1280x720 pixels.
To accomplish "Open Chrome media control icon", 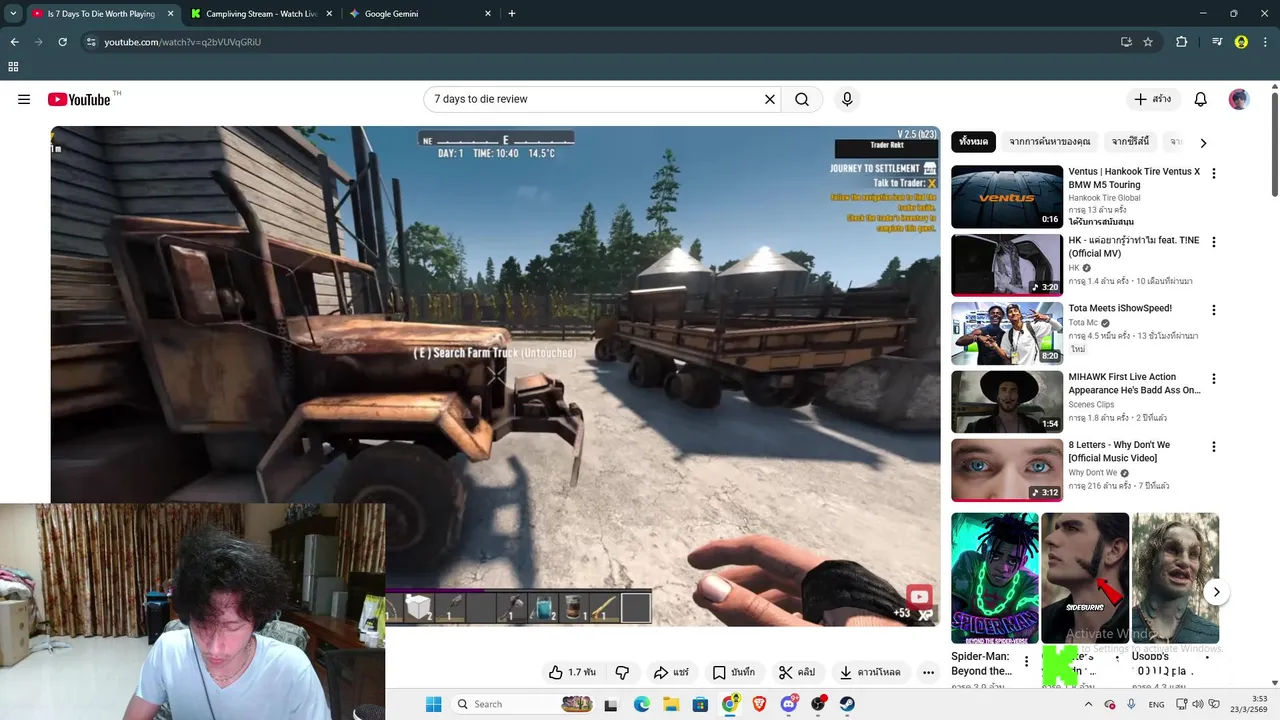I will pos(1217,42).
